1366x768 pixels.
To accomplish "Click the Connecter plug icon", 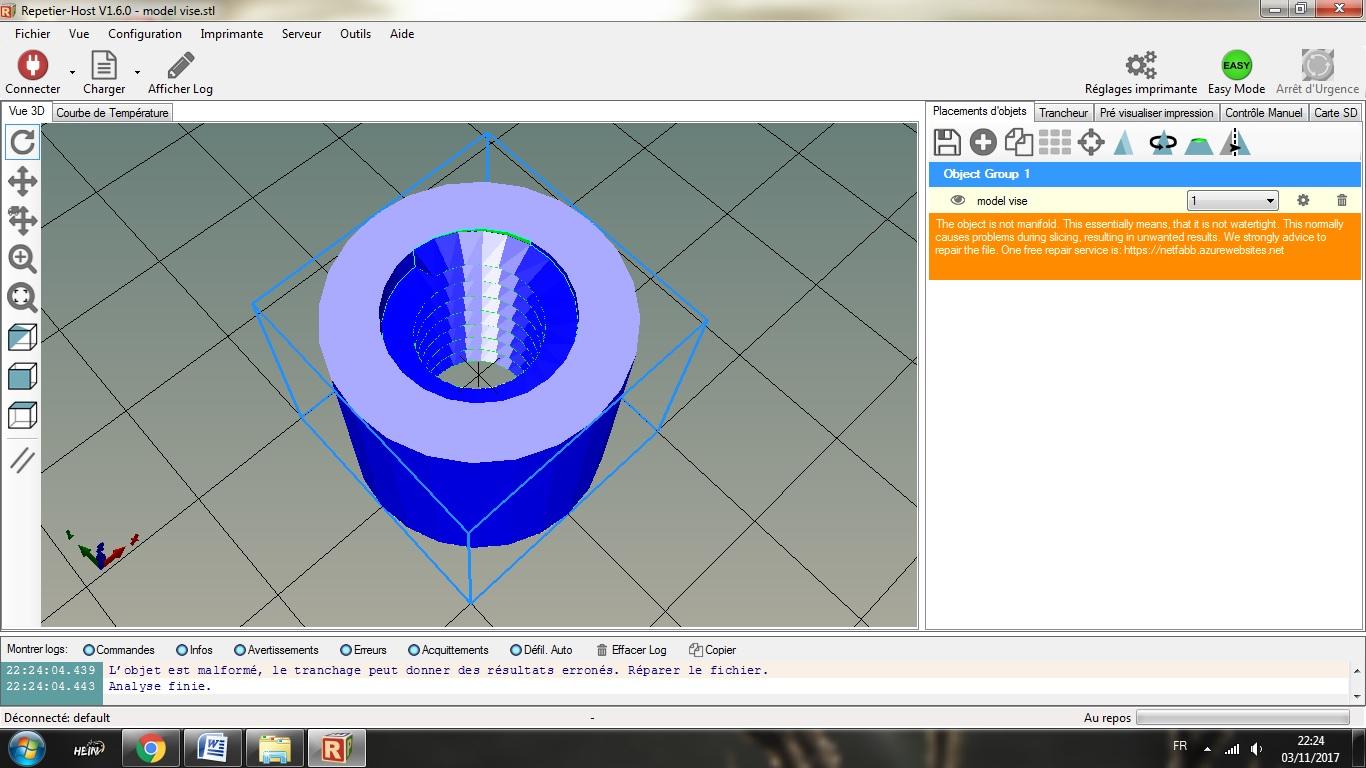I will pos(33,67).
